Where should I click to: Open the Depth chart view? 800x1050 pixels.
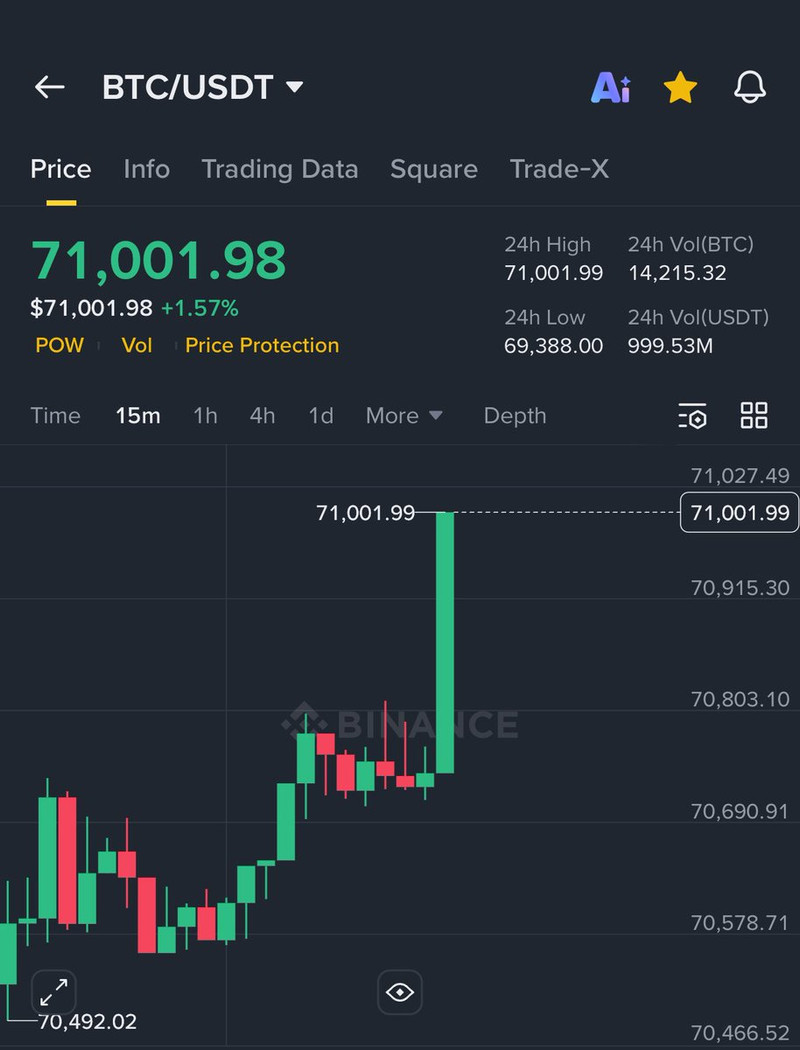[515, 416]
